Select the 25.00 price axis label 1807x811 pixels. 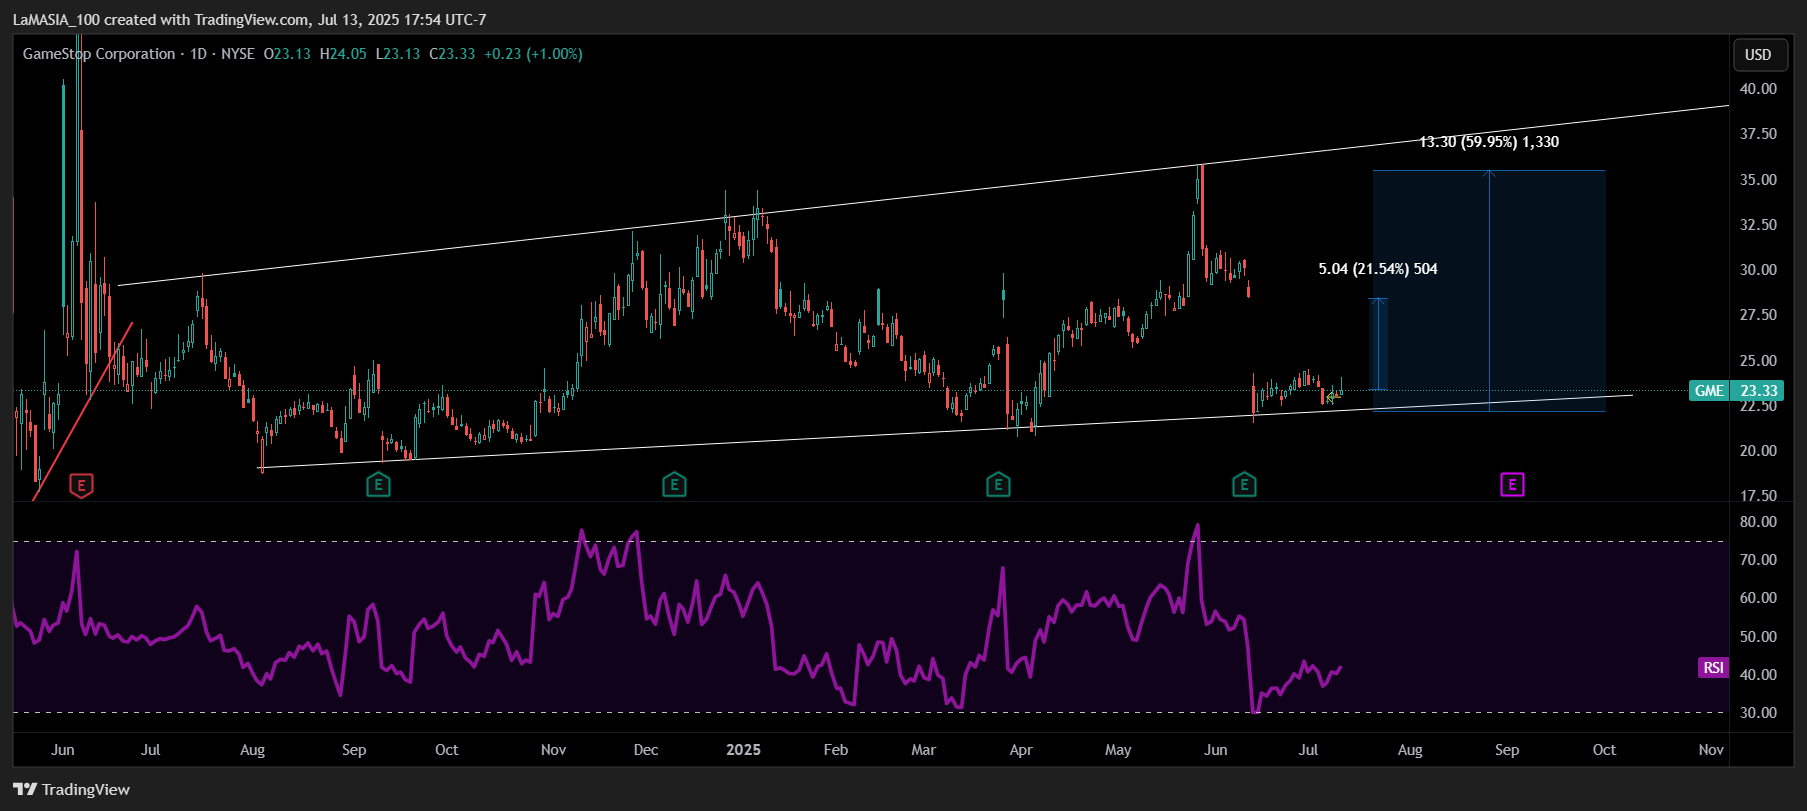(1758, 361)
